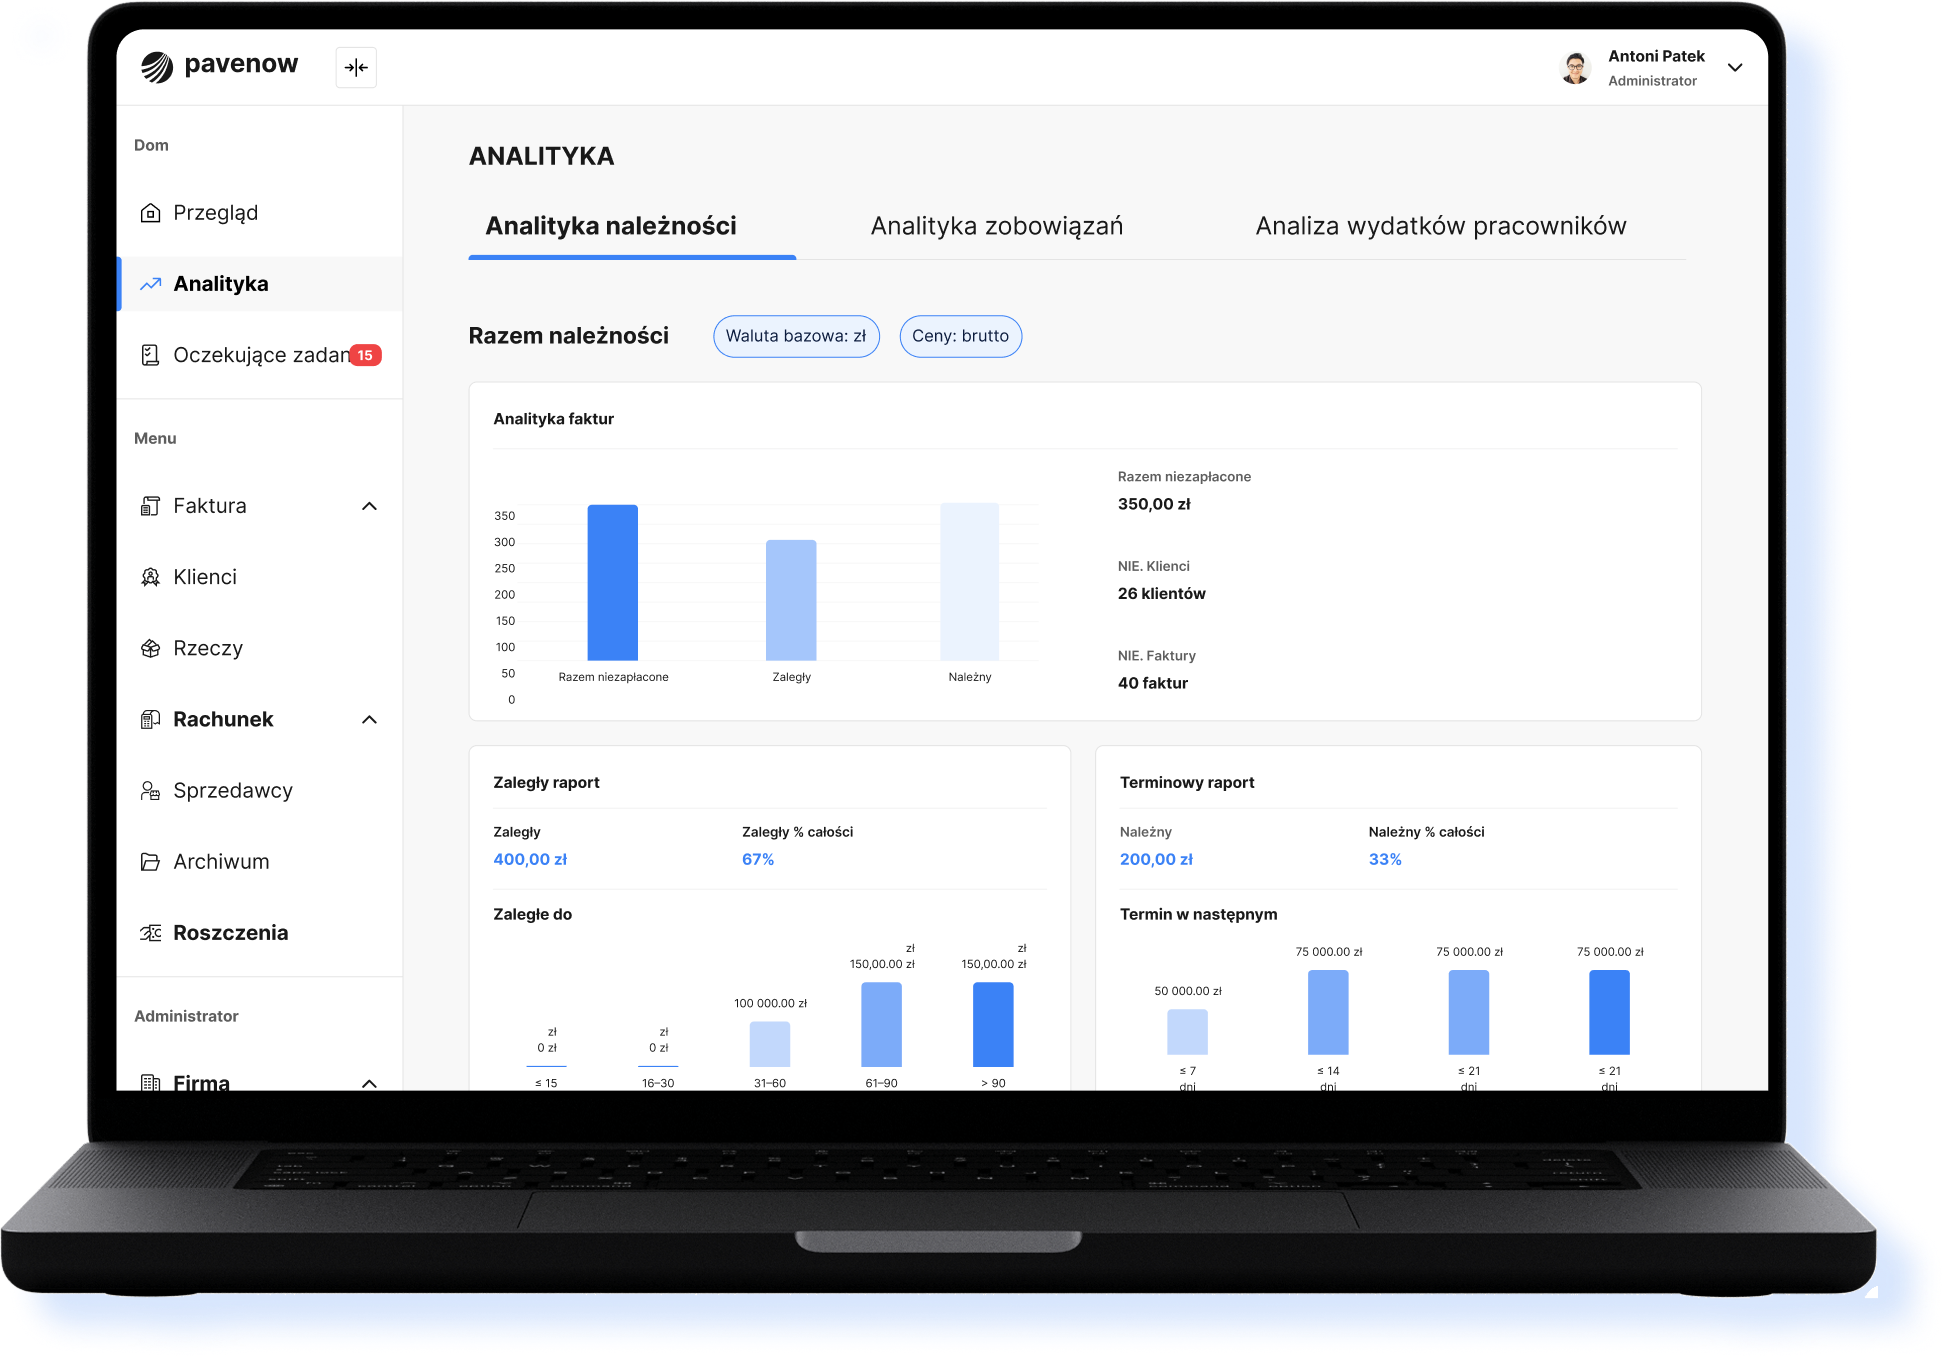Open Sprzedawcy via its vendor icon
This screenshot has height=1361, width=1946.
[x=150, y=791]
